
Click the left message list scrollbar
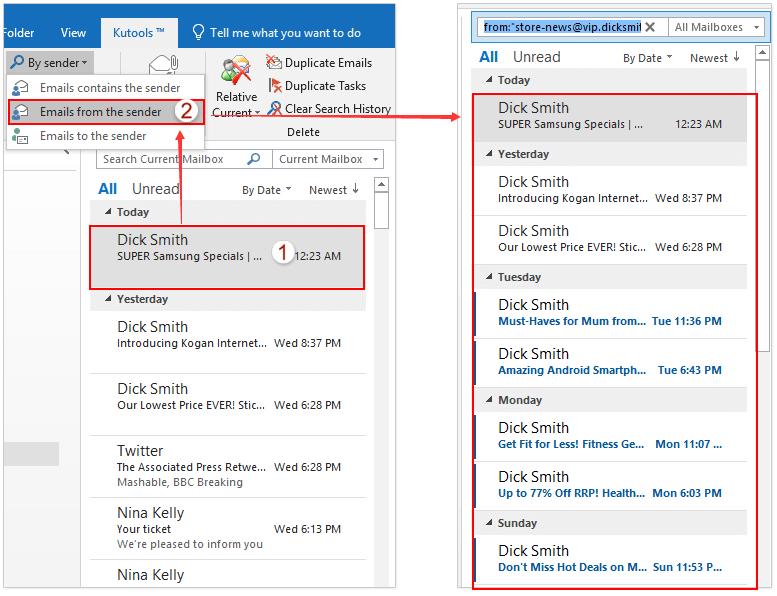381,210
